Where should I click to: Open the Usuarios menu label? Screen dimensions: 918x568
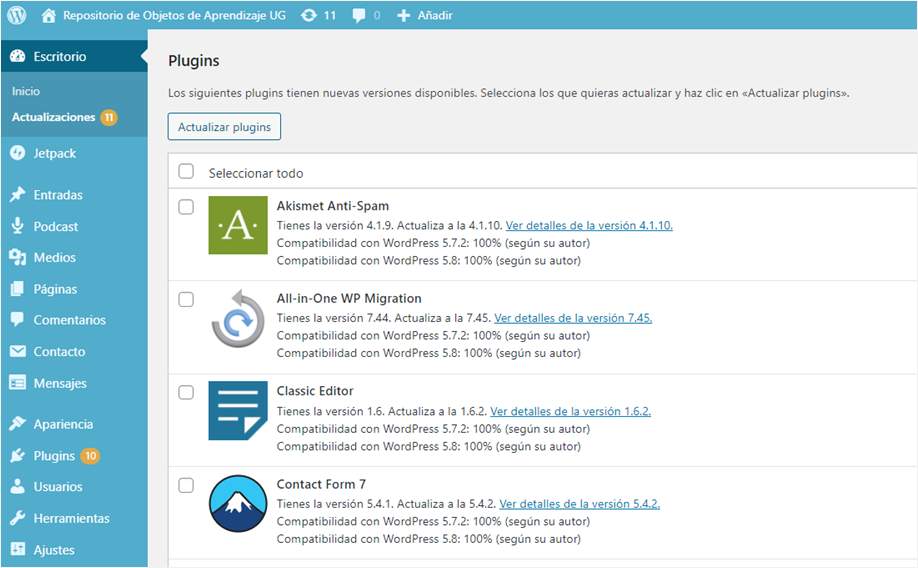58,487
